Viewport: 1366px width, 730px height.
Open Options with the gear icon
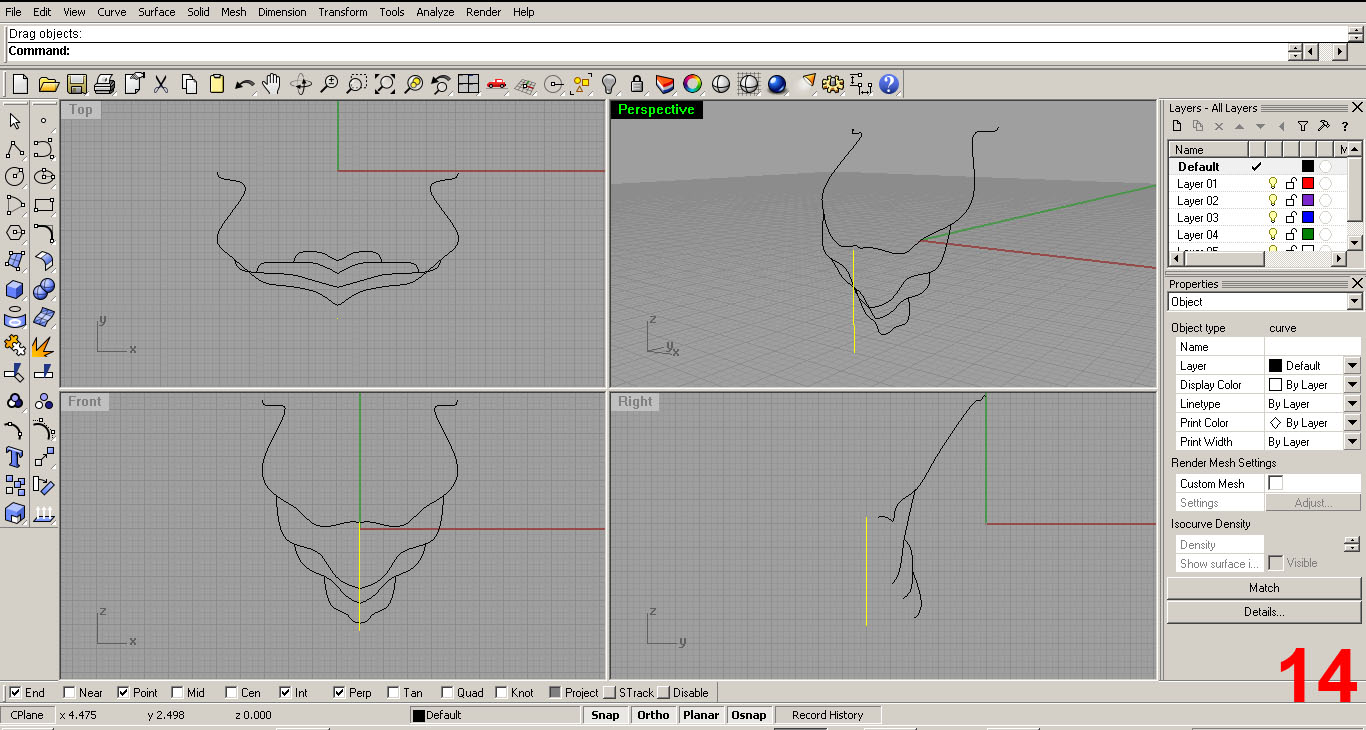833,84
